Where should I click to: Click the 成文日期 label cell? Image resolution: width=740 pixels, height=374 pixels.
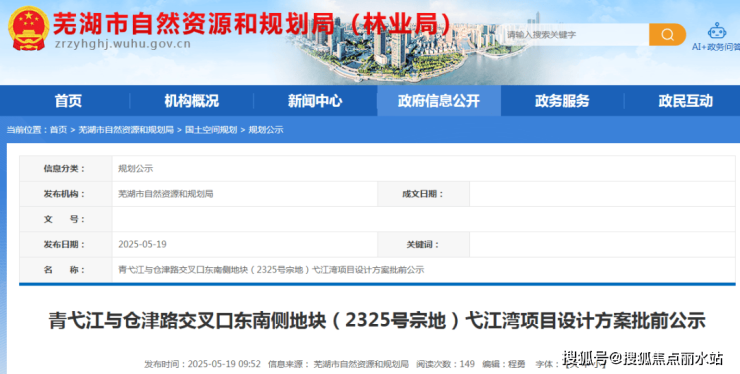[423, 194]
